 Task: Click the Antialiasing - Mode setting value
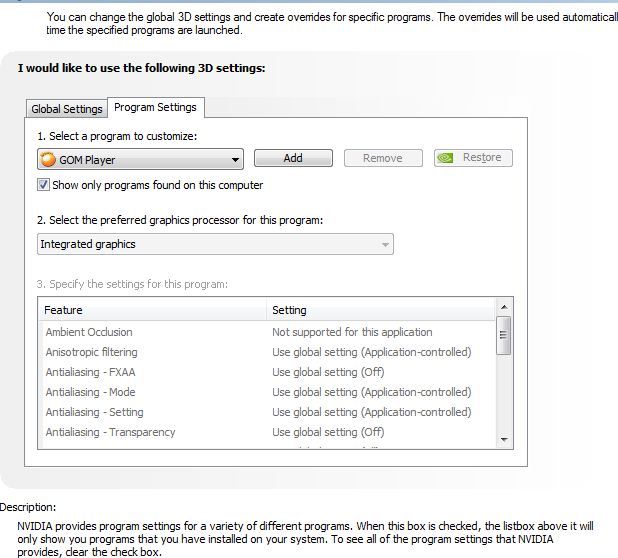point(372,392)
